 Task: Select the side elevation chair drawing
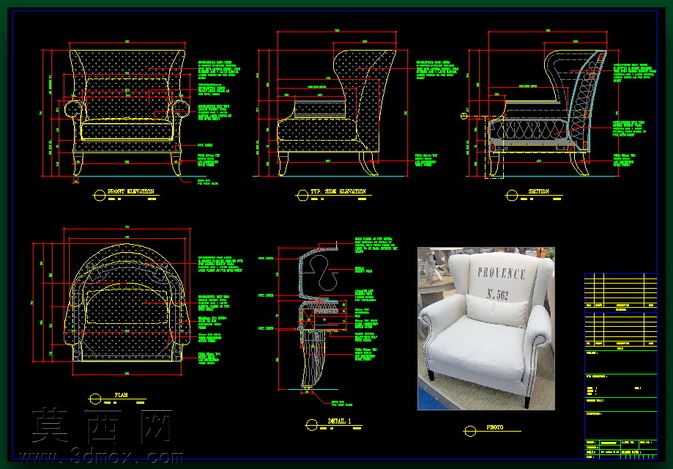(x=336, y=112)
